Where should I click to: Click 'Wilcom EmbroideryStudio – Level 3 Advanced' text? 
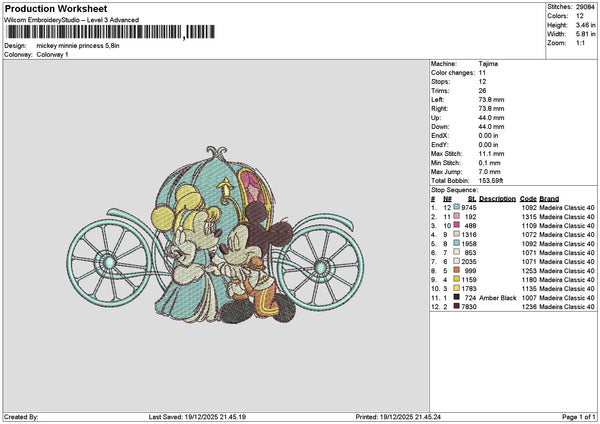72,20
